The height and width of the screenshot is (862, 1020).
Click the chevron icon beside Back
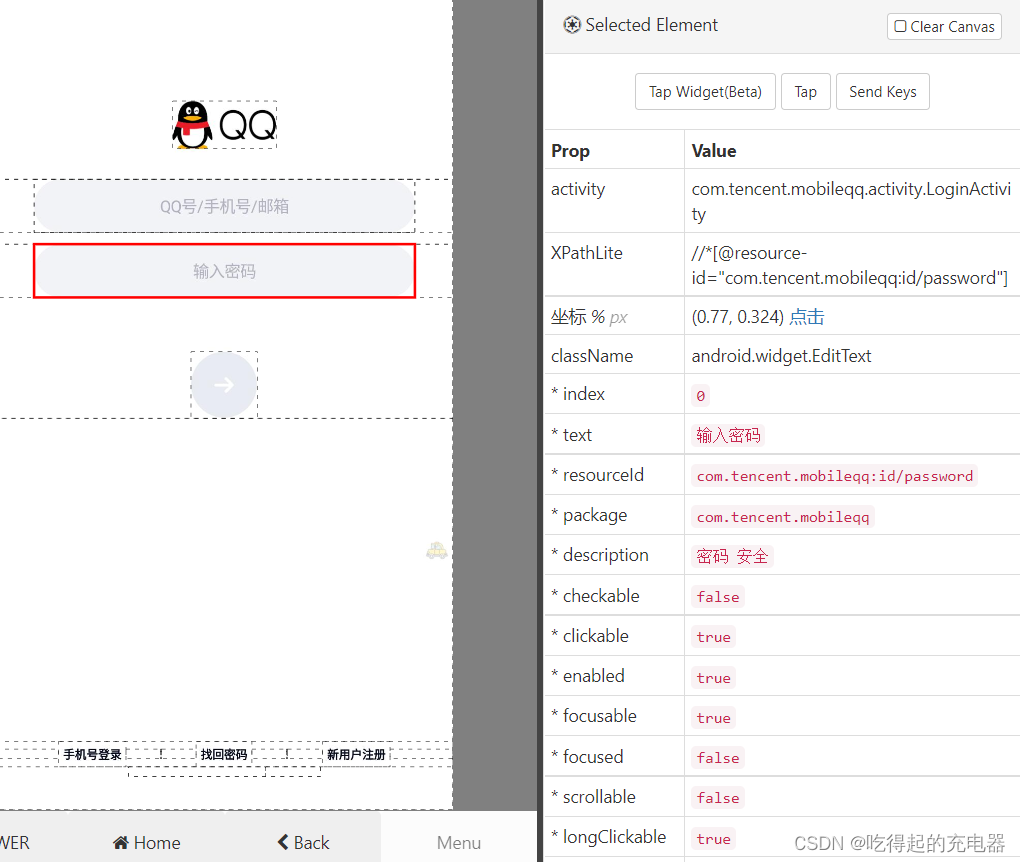click(283, 842)
